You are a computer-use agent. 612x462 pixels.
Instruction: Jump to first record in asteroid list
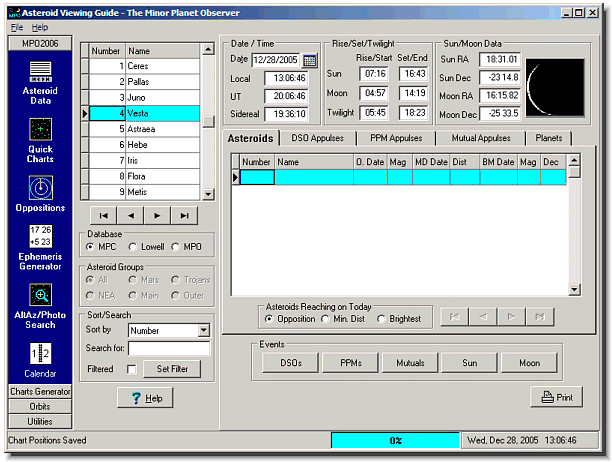pos(103,215)
